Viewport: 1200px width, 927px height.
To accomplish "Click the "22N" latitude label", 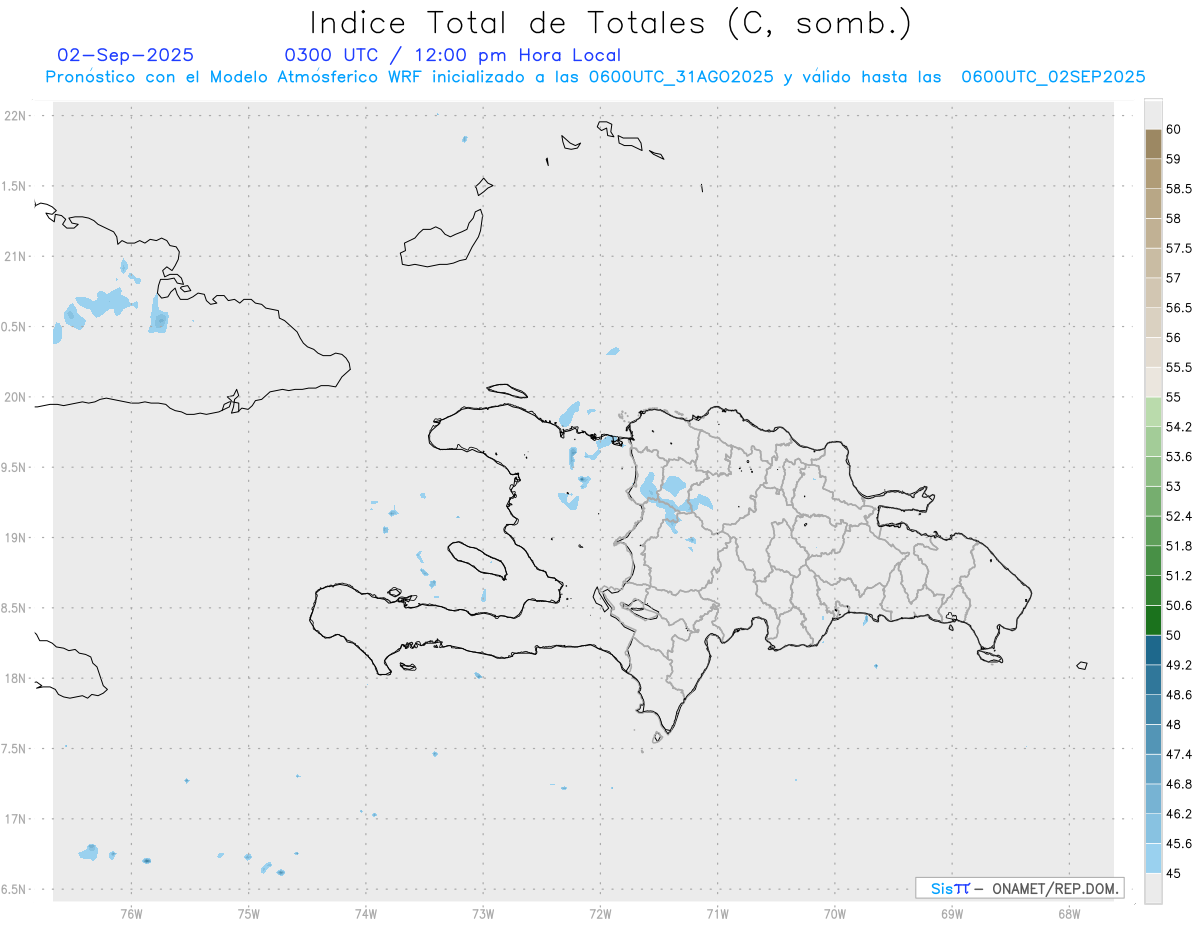I will [x=16, y=116].
